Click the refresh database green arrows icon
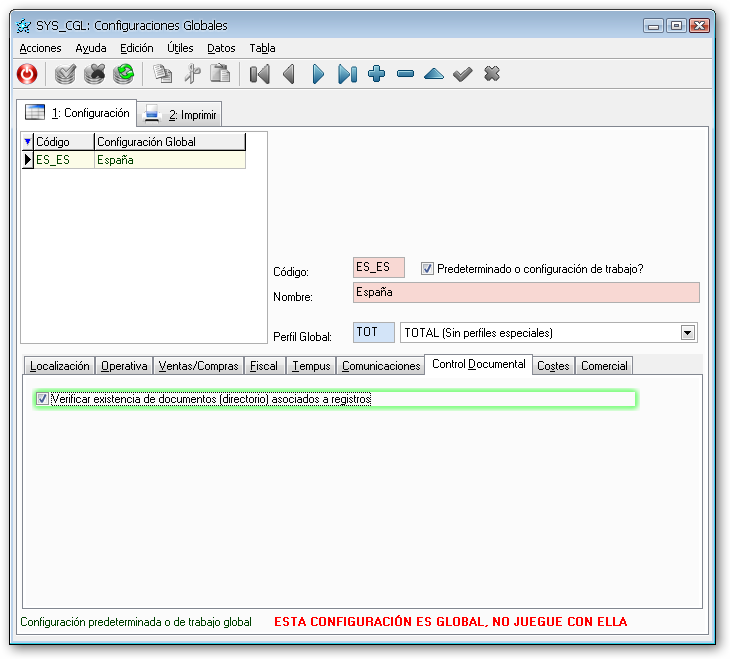 (123, 74)
